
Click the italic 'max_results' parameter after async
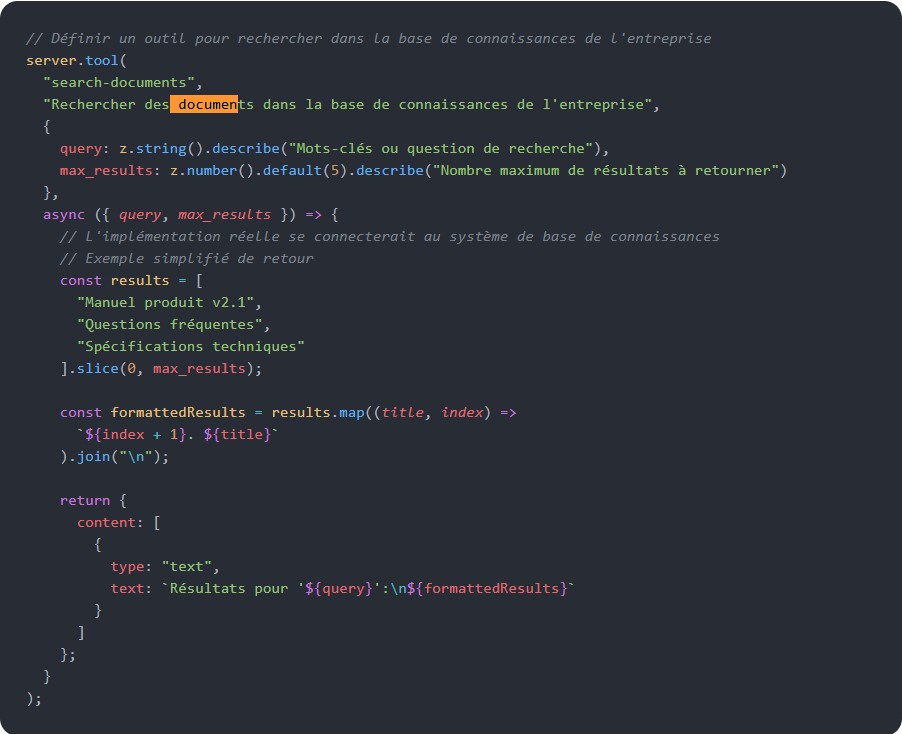(x=224, y=215)
